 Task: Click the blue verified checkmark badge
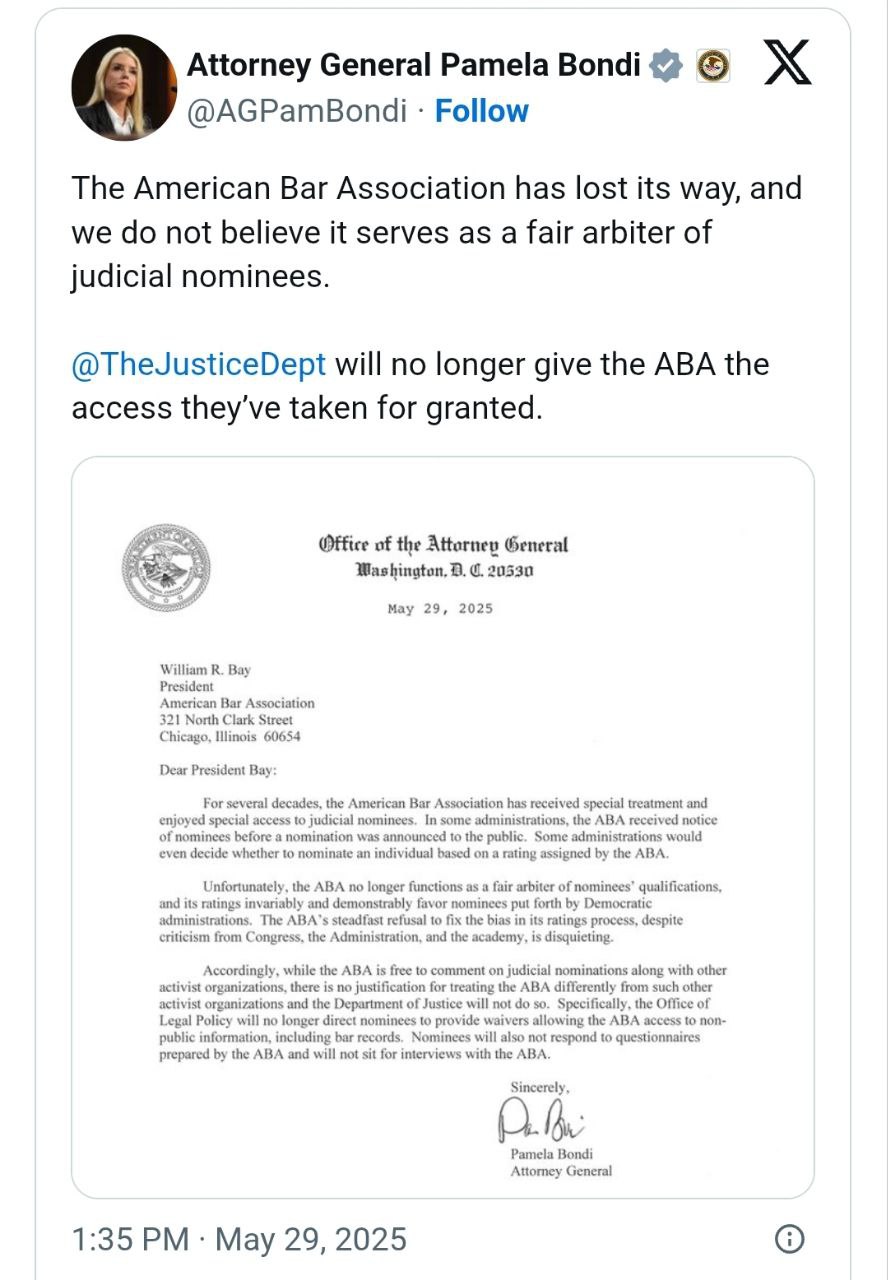pos(665,66)
